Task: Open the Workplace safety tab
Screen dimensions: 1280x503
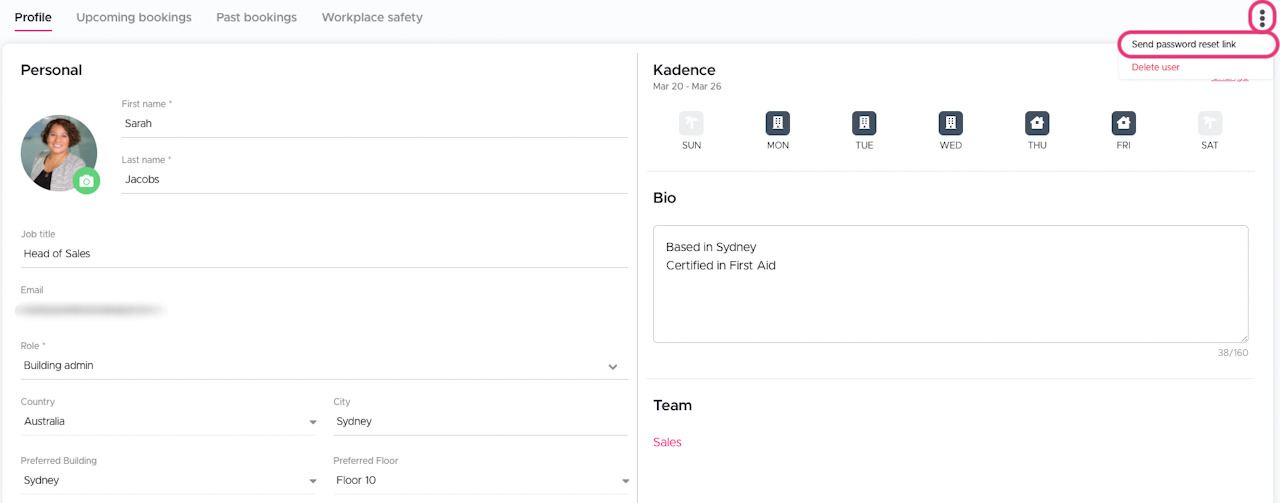Action: 372,17
